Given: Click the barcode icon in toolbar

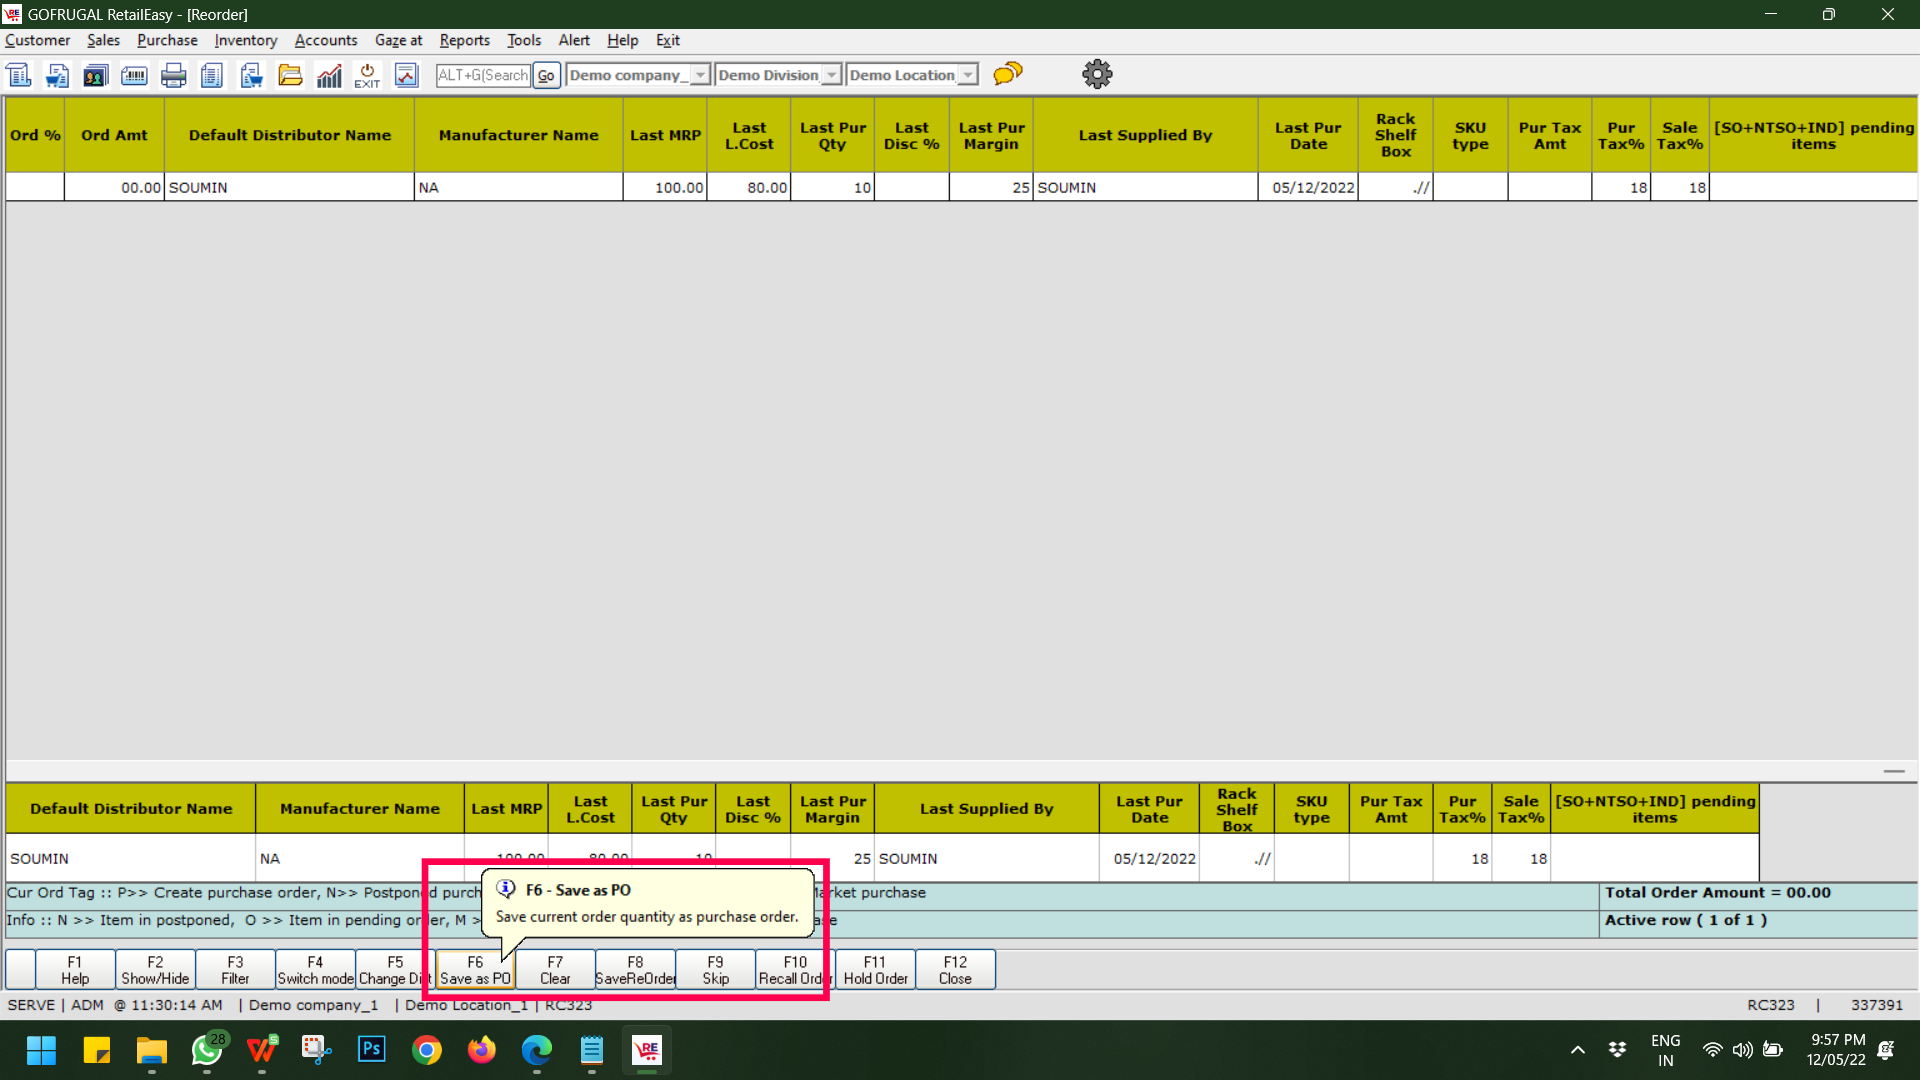Looking at the screenshot, I should pos(134,75).
